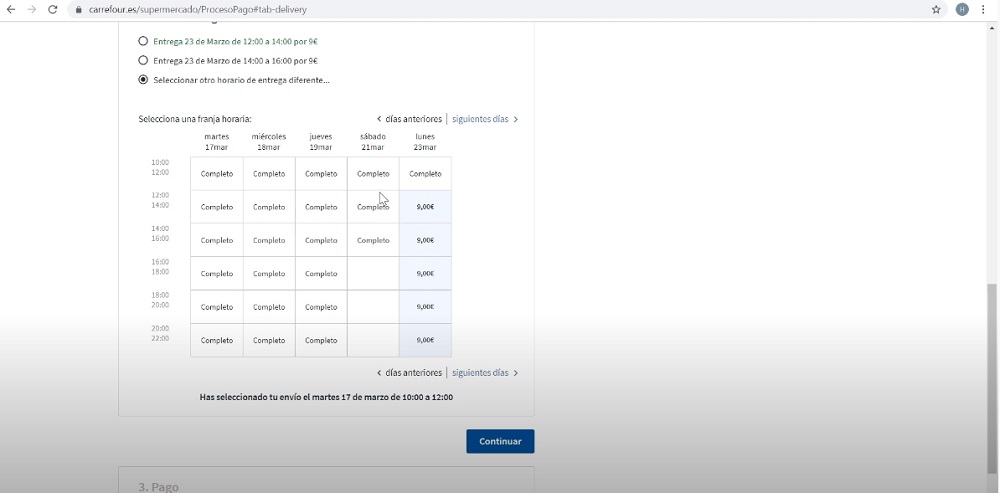Select delivery 23 de Marzo 14:00 a 16:00
1000x493 pixels.
pyautogui.click(x=143, y=60)
